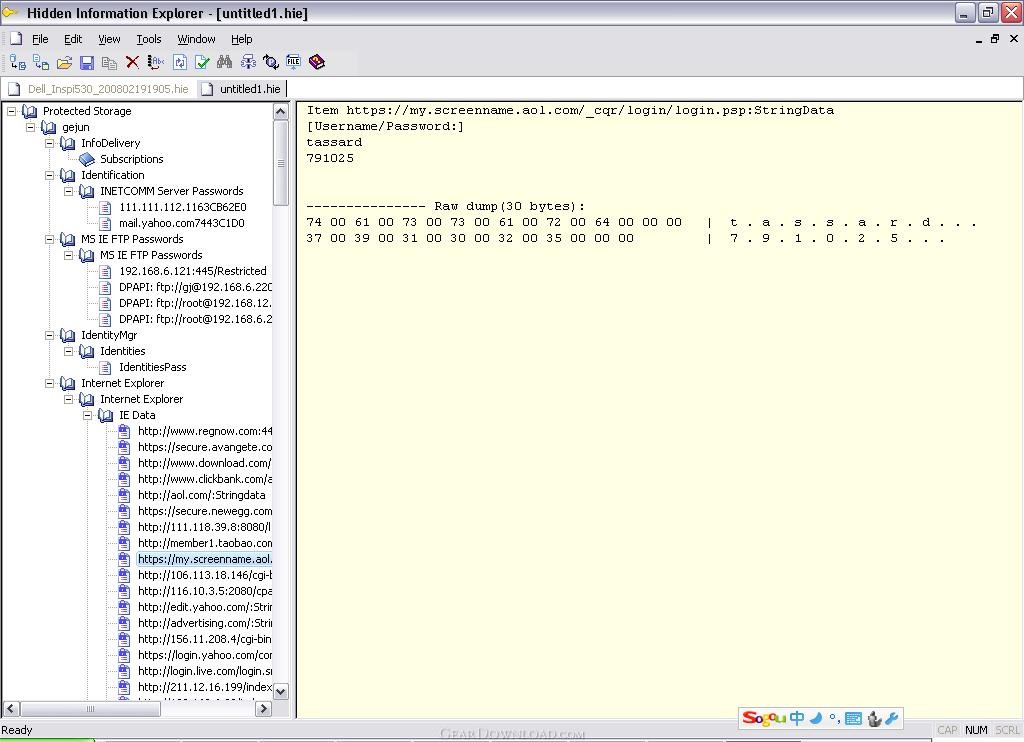The image size is (1024, 742).
Task: Click the load from database toolbar icon
Action: pyautogui.click(x=18, y=62)
